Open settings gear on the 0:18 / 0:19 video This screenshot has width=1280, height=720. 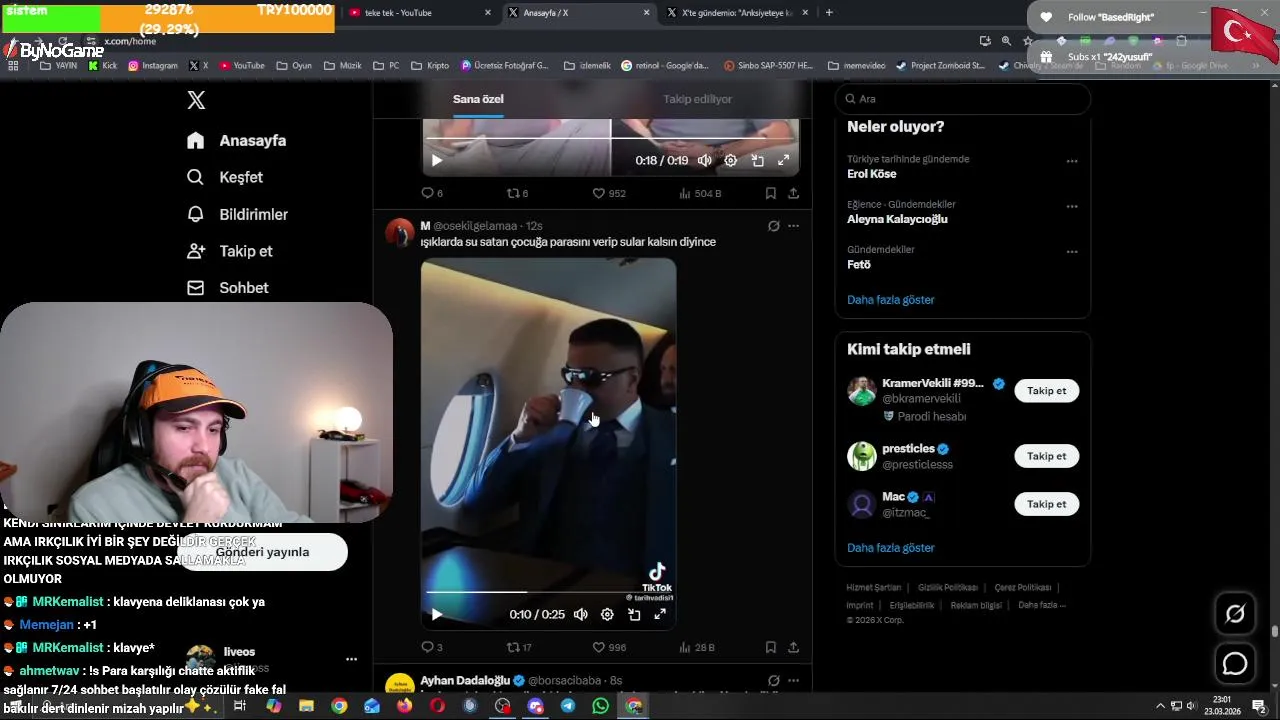pos(731,160)
